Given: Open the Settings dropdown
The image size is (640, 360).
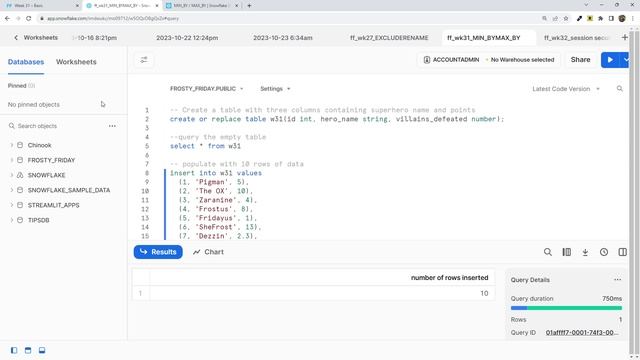Looking at the screenshot, I should [x=275, y=89].
